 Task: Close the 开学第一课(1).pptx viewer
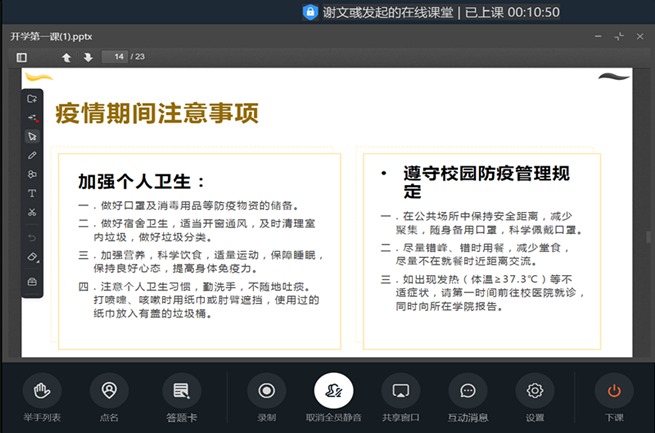(640, 37)
